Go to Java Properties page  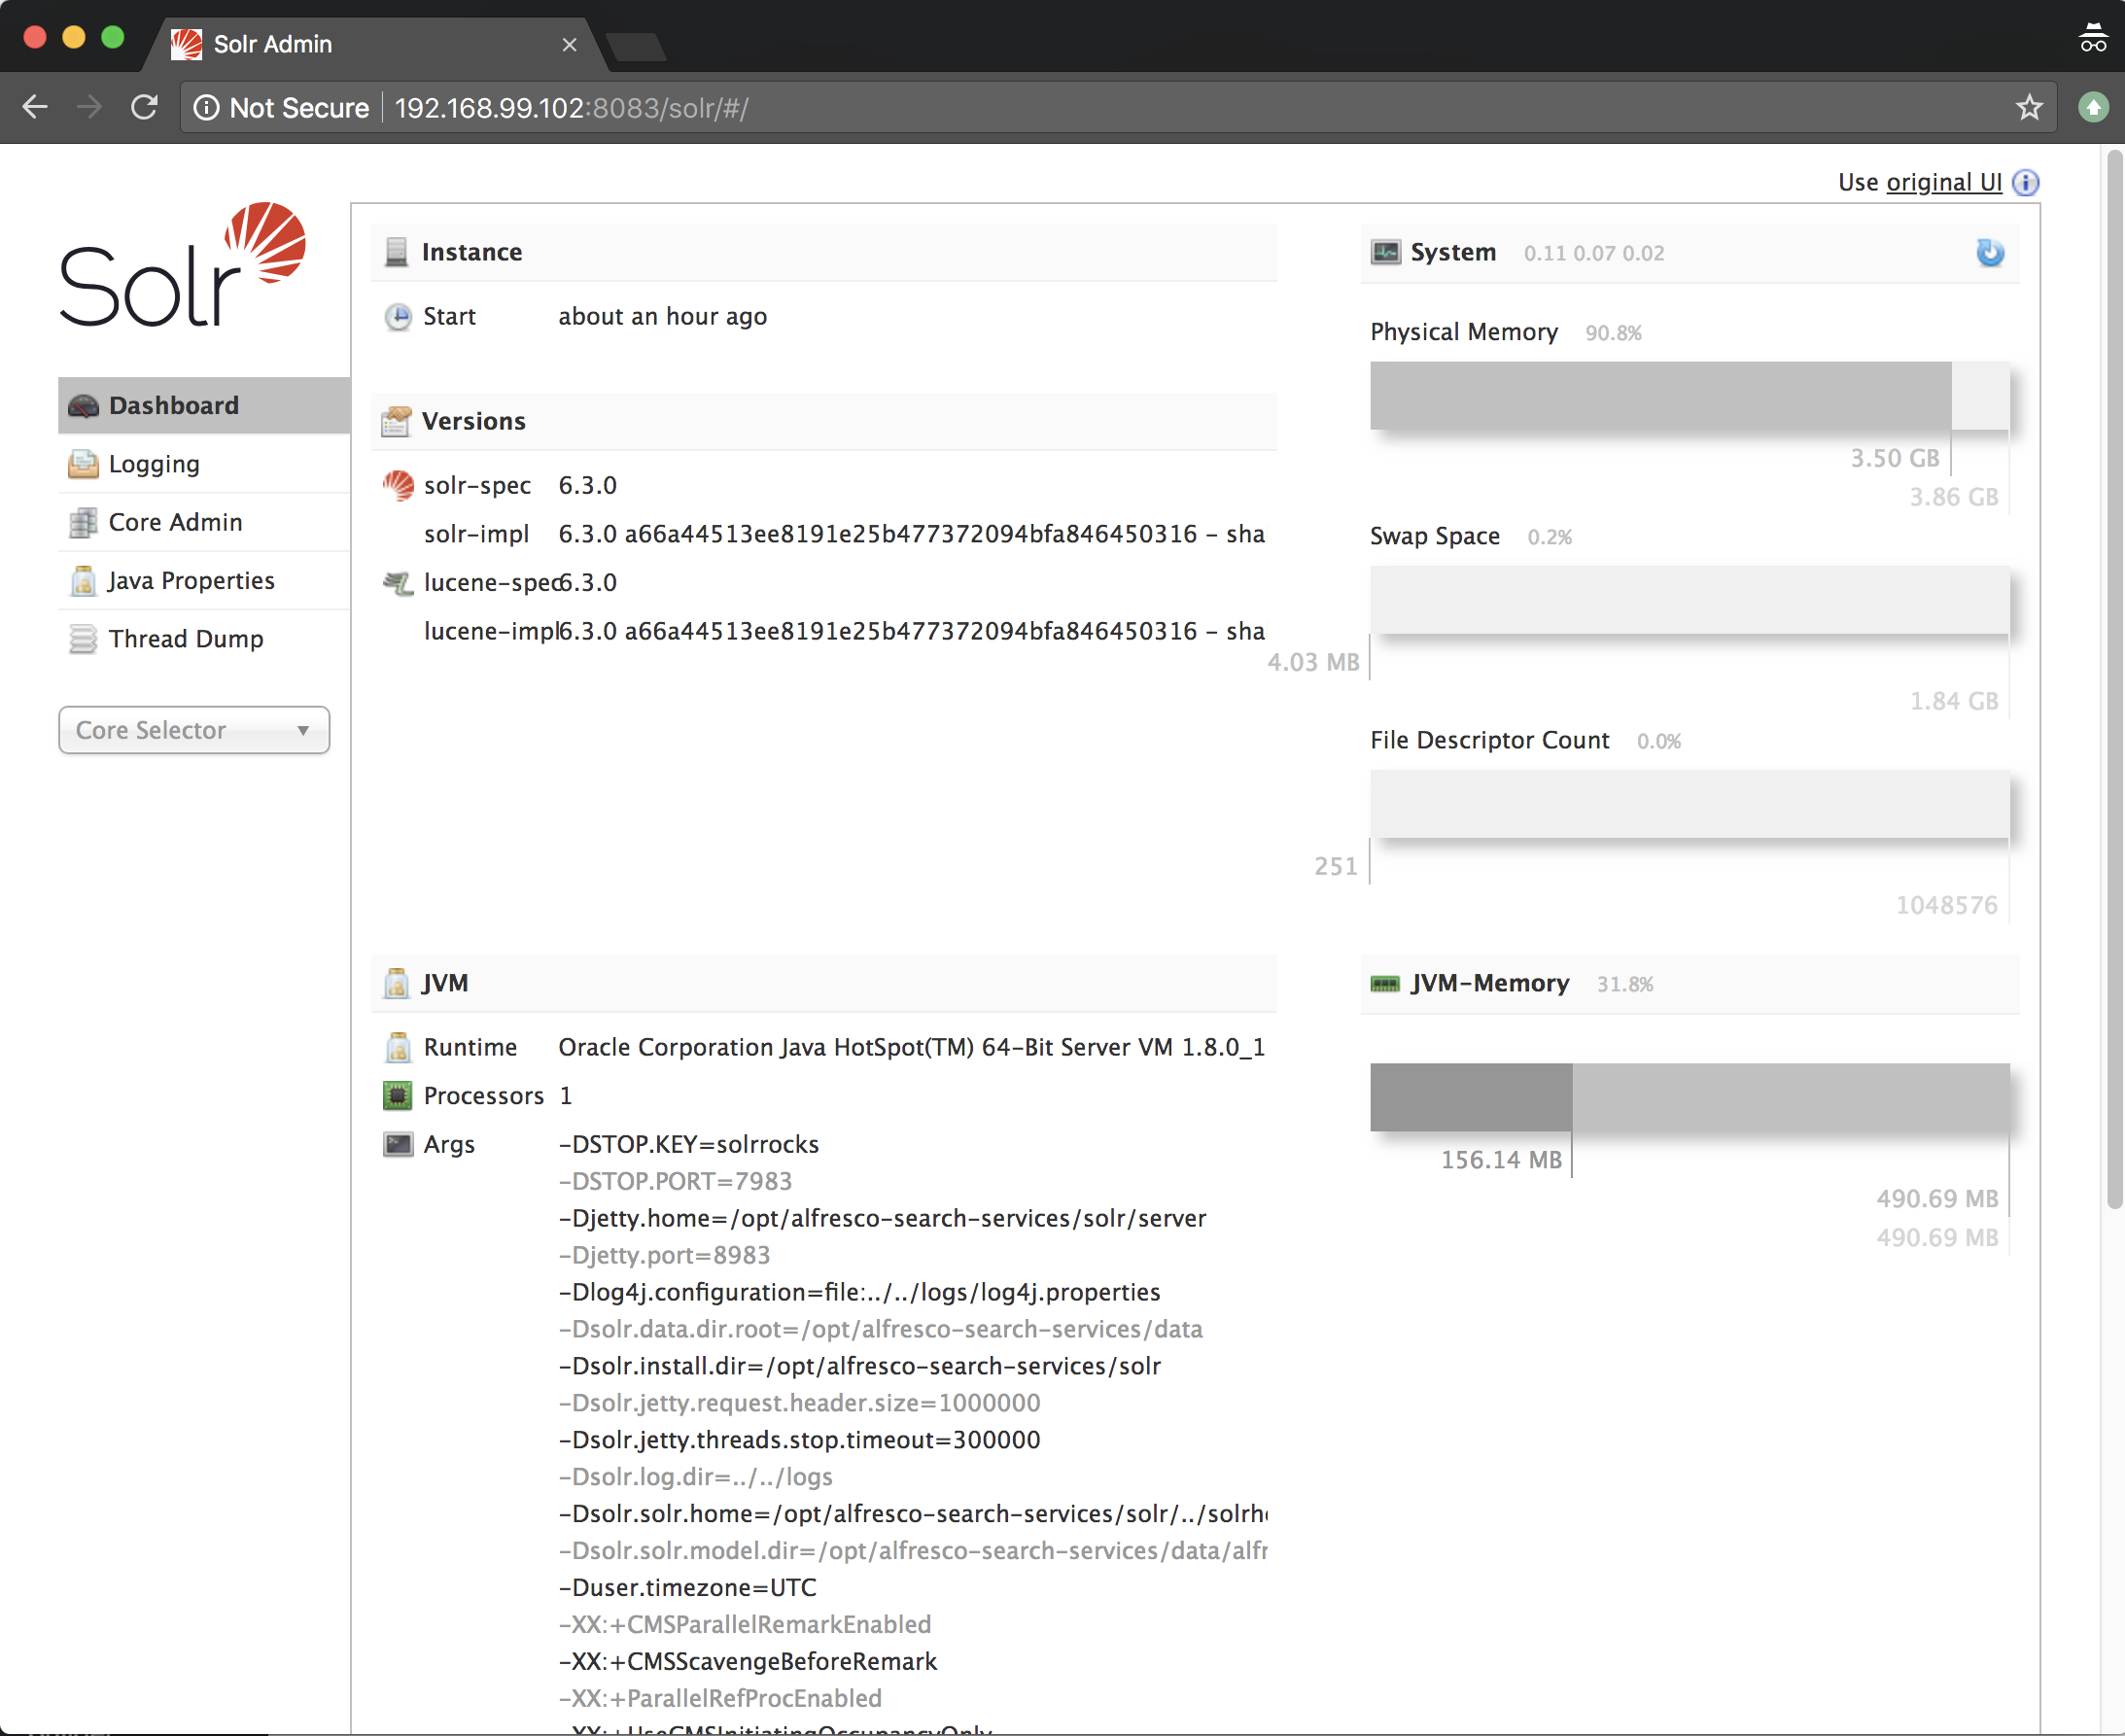click(x=191, y=581)
